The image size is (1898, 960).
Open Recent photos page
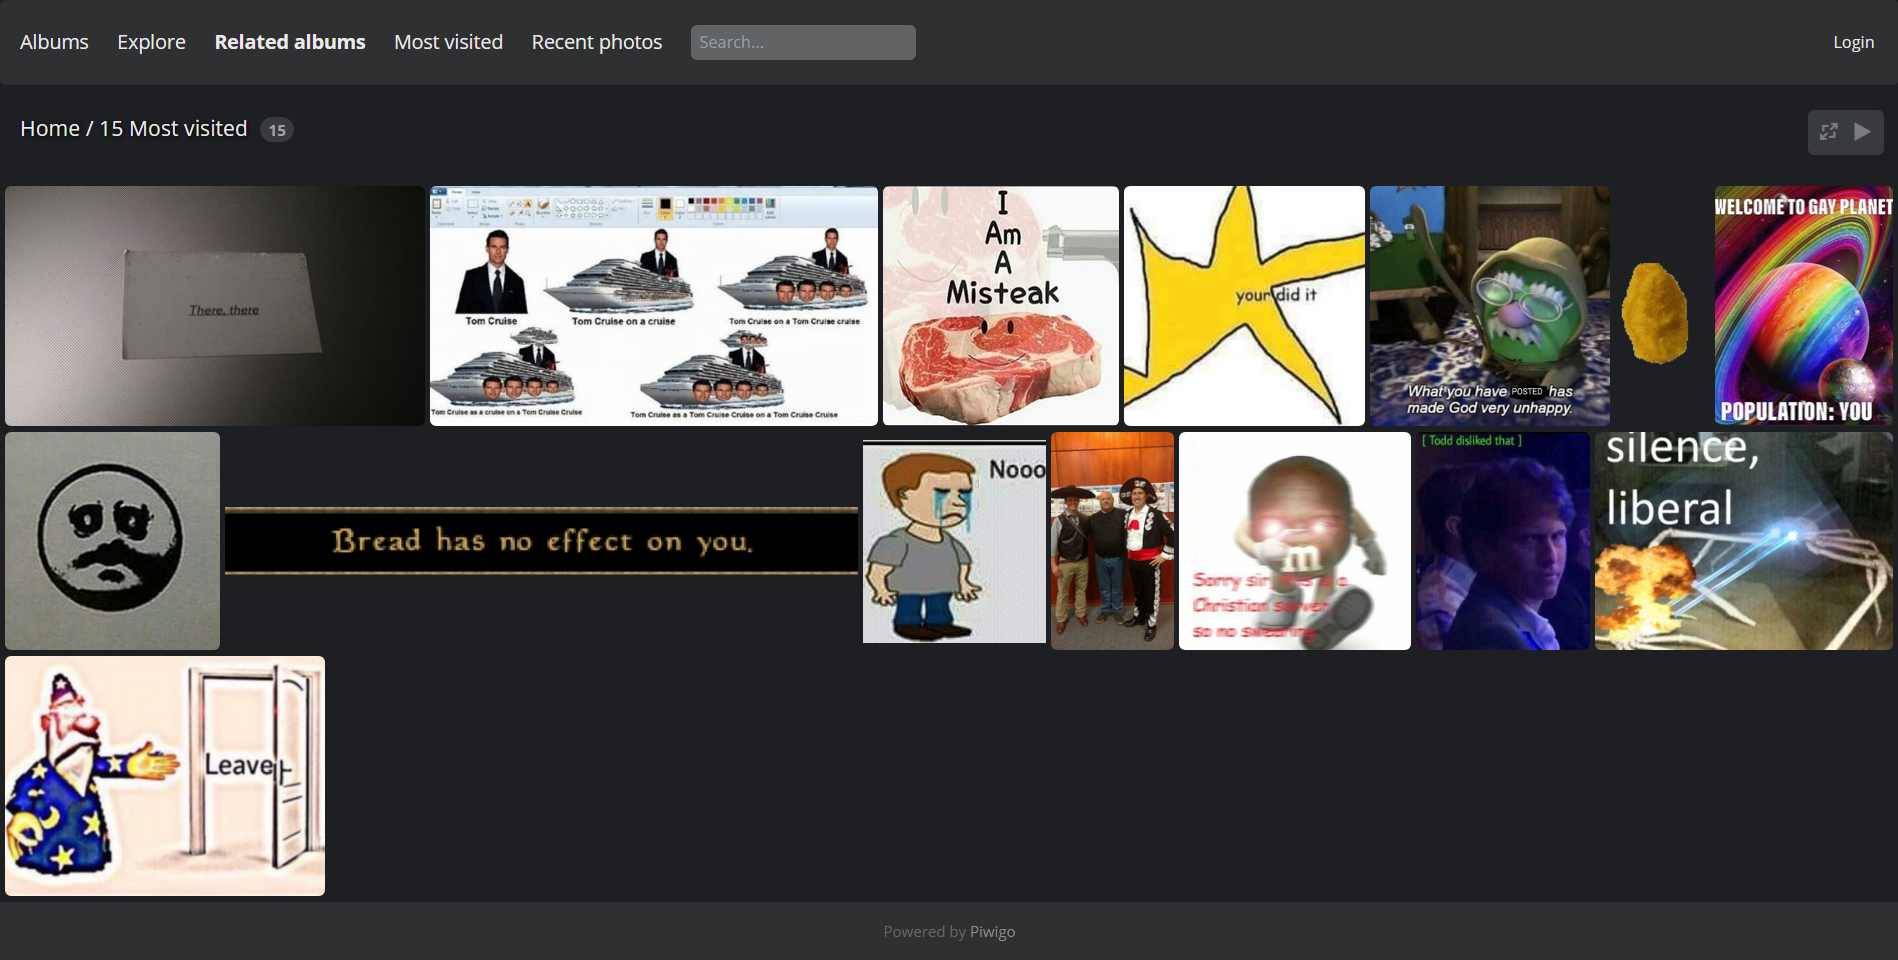[x=596, y=42]
